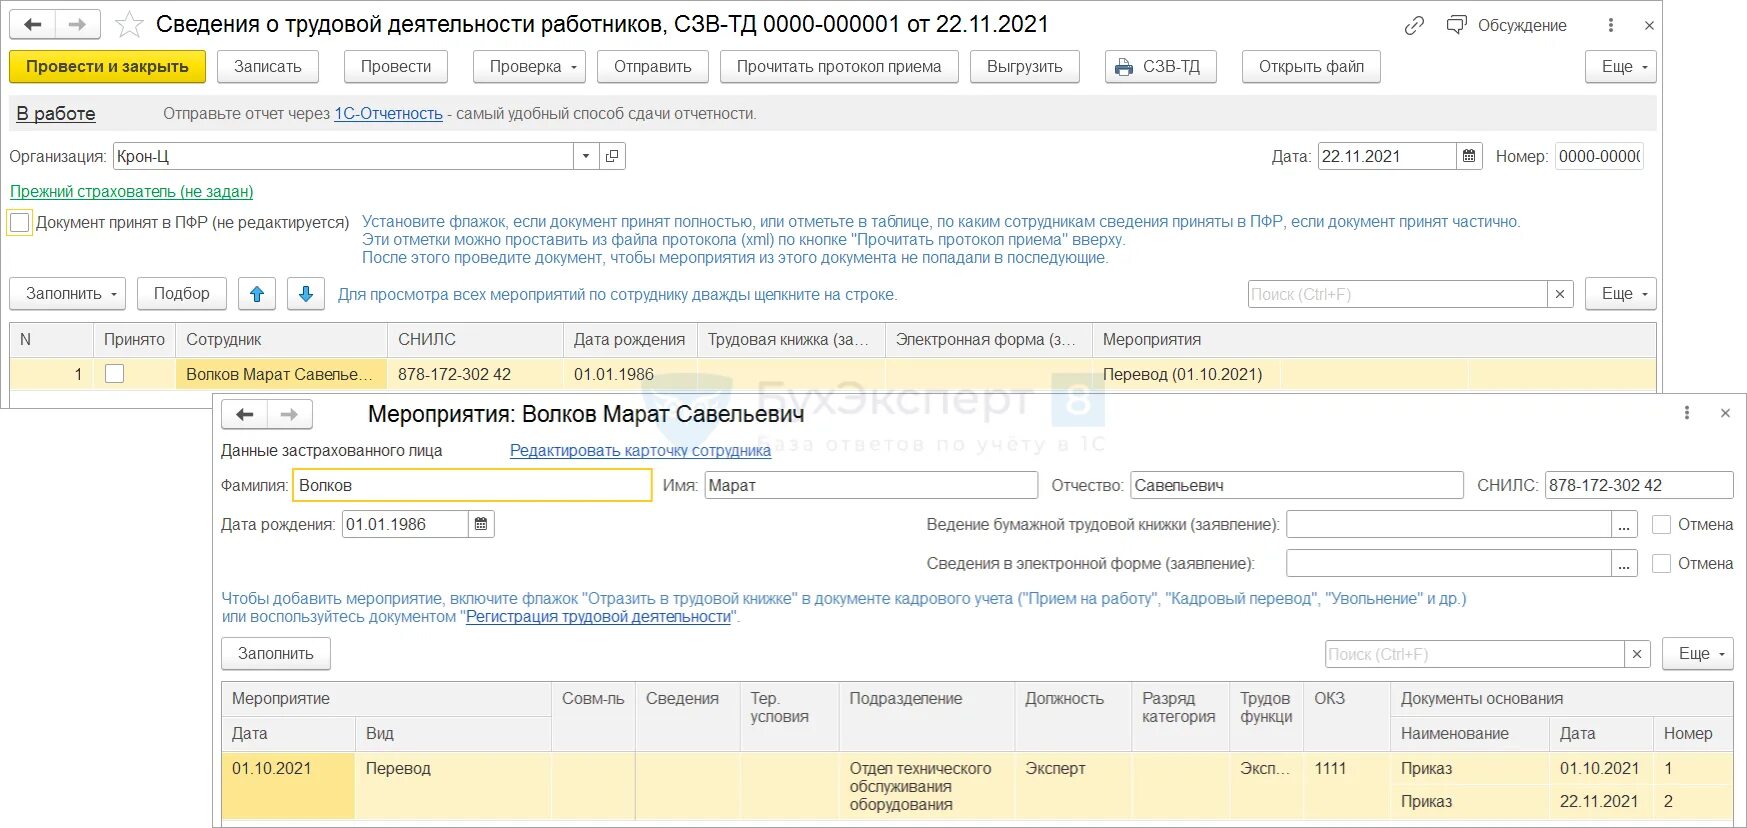Select the Отдел технического обслуживания оборудования cell
The width and height of the screenshot is (1747, 828).
(927, 786)
